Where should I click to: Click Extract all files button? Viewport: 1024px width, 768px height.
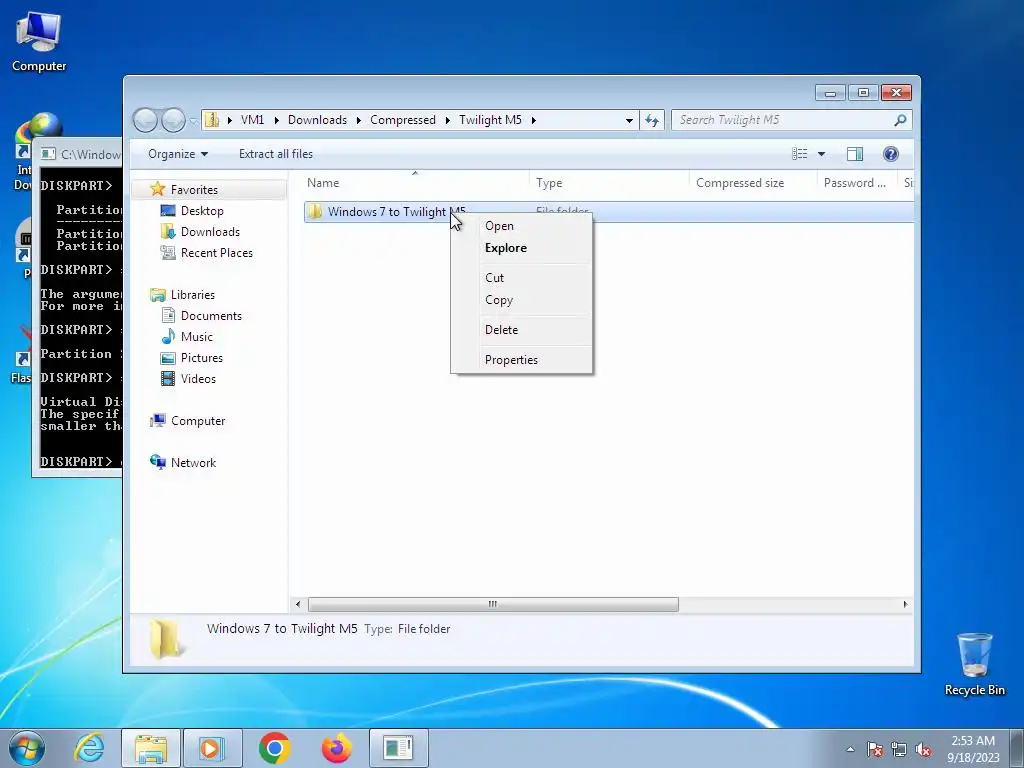pos(276,154)
